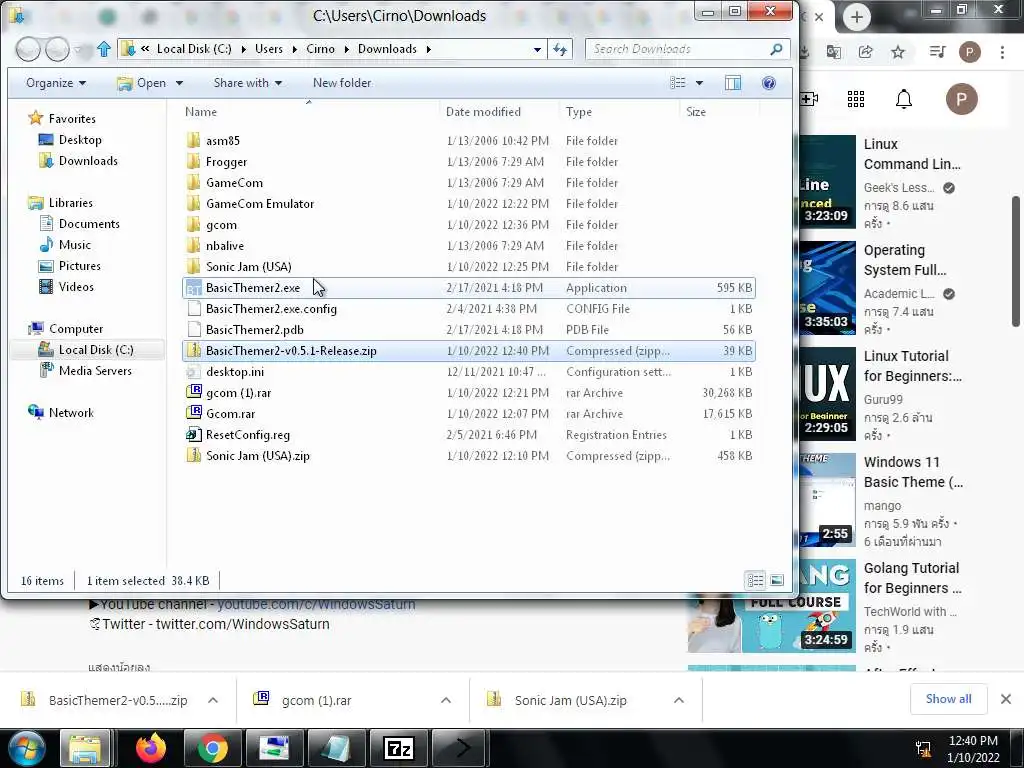Open address bar history dropdown
The image size is (1024, 768).
point(537,49)
